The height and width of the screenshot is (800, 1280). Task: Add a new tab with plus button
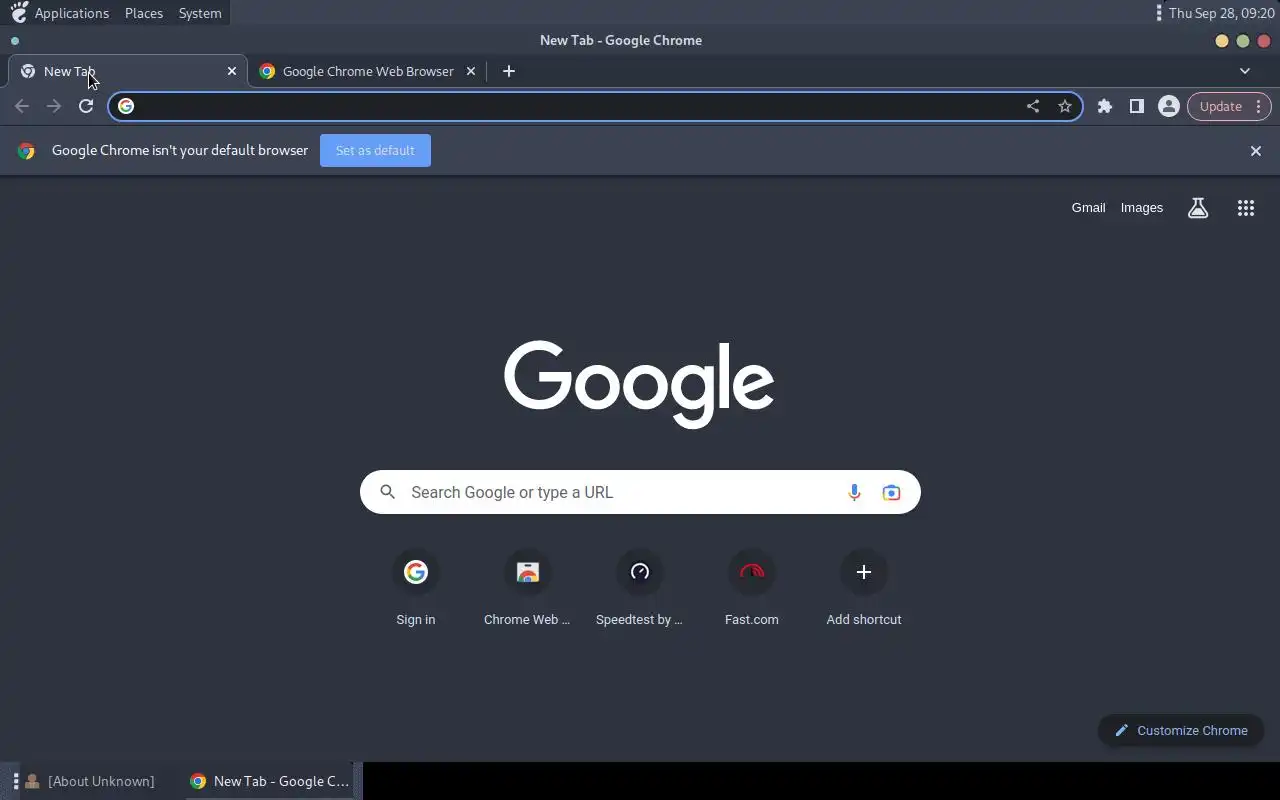point(509,71)
